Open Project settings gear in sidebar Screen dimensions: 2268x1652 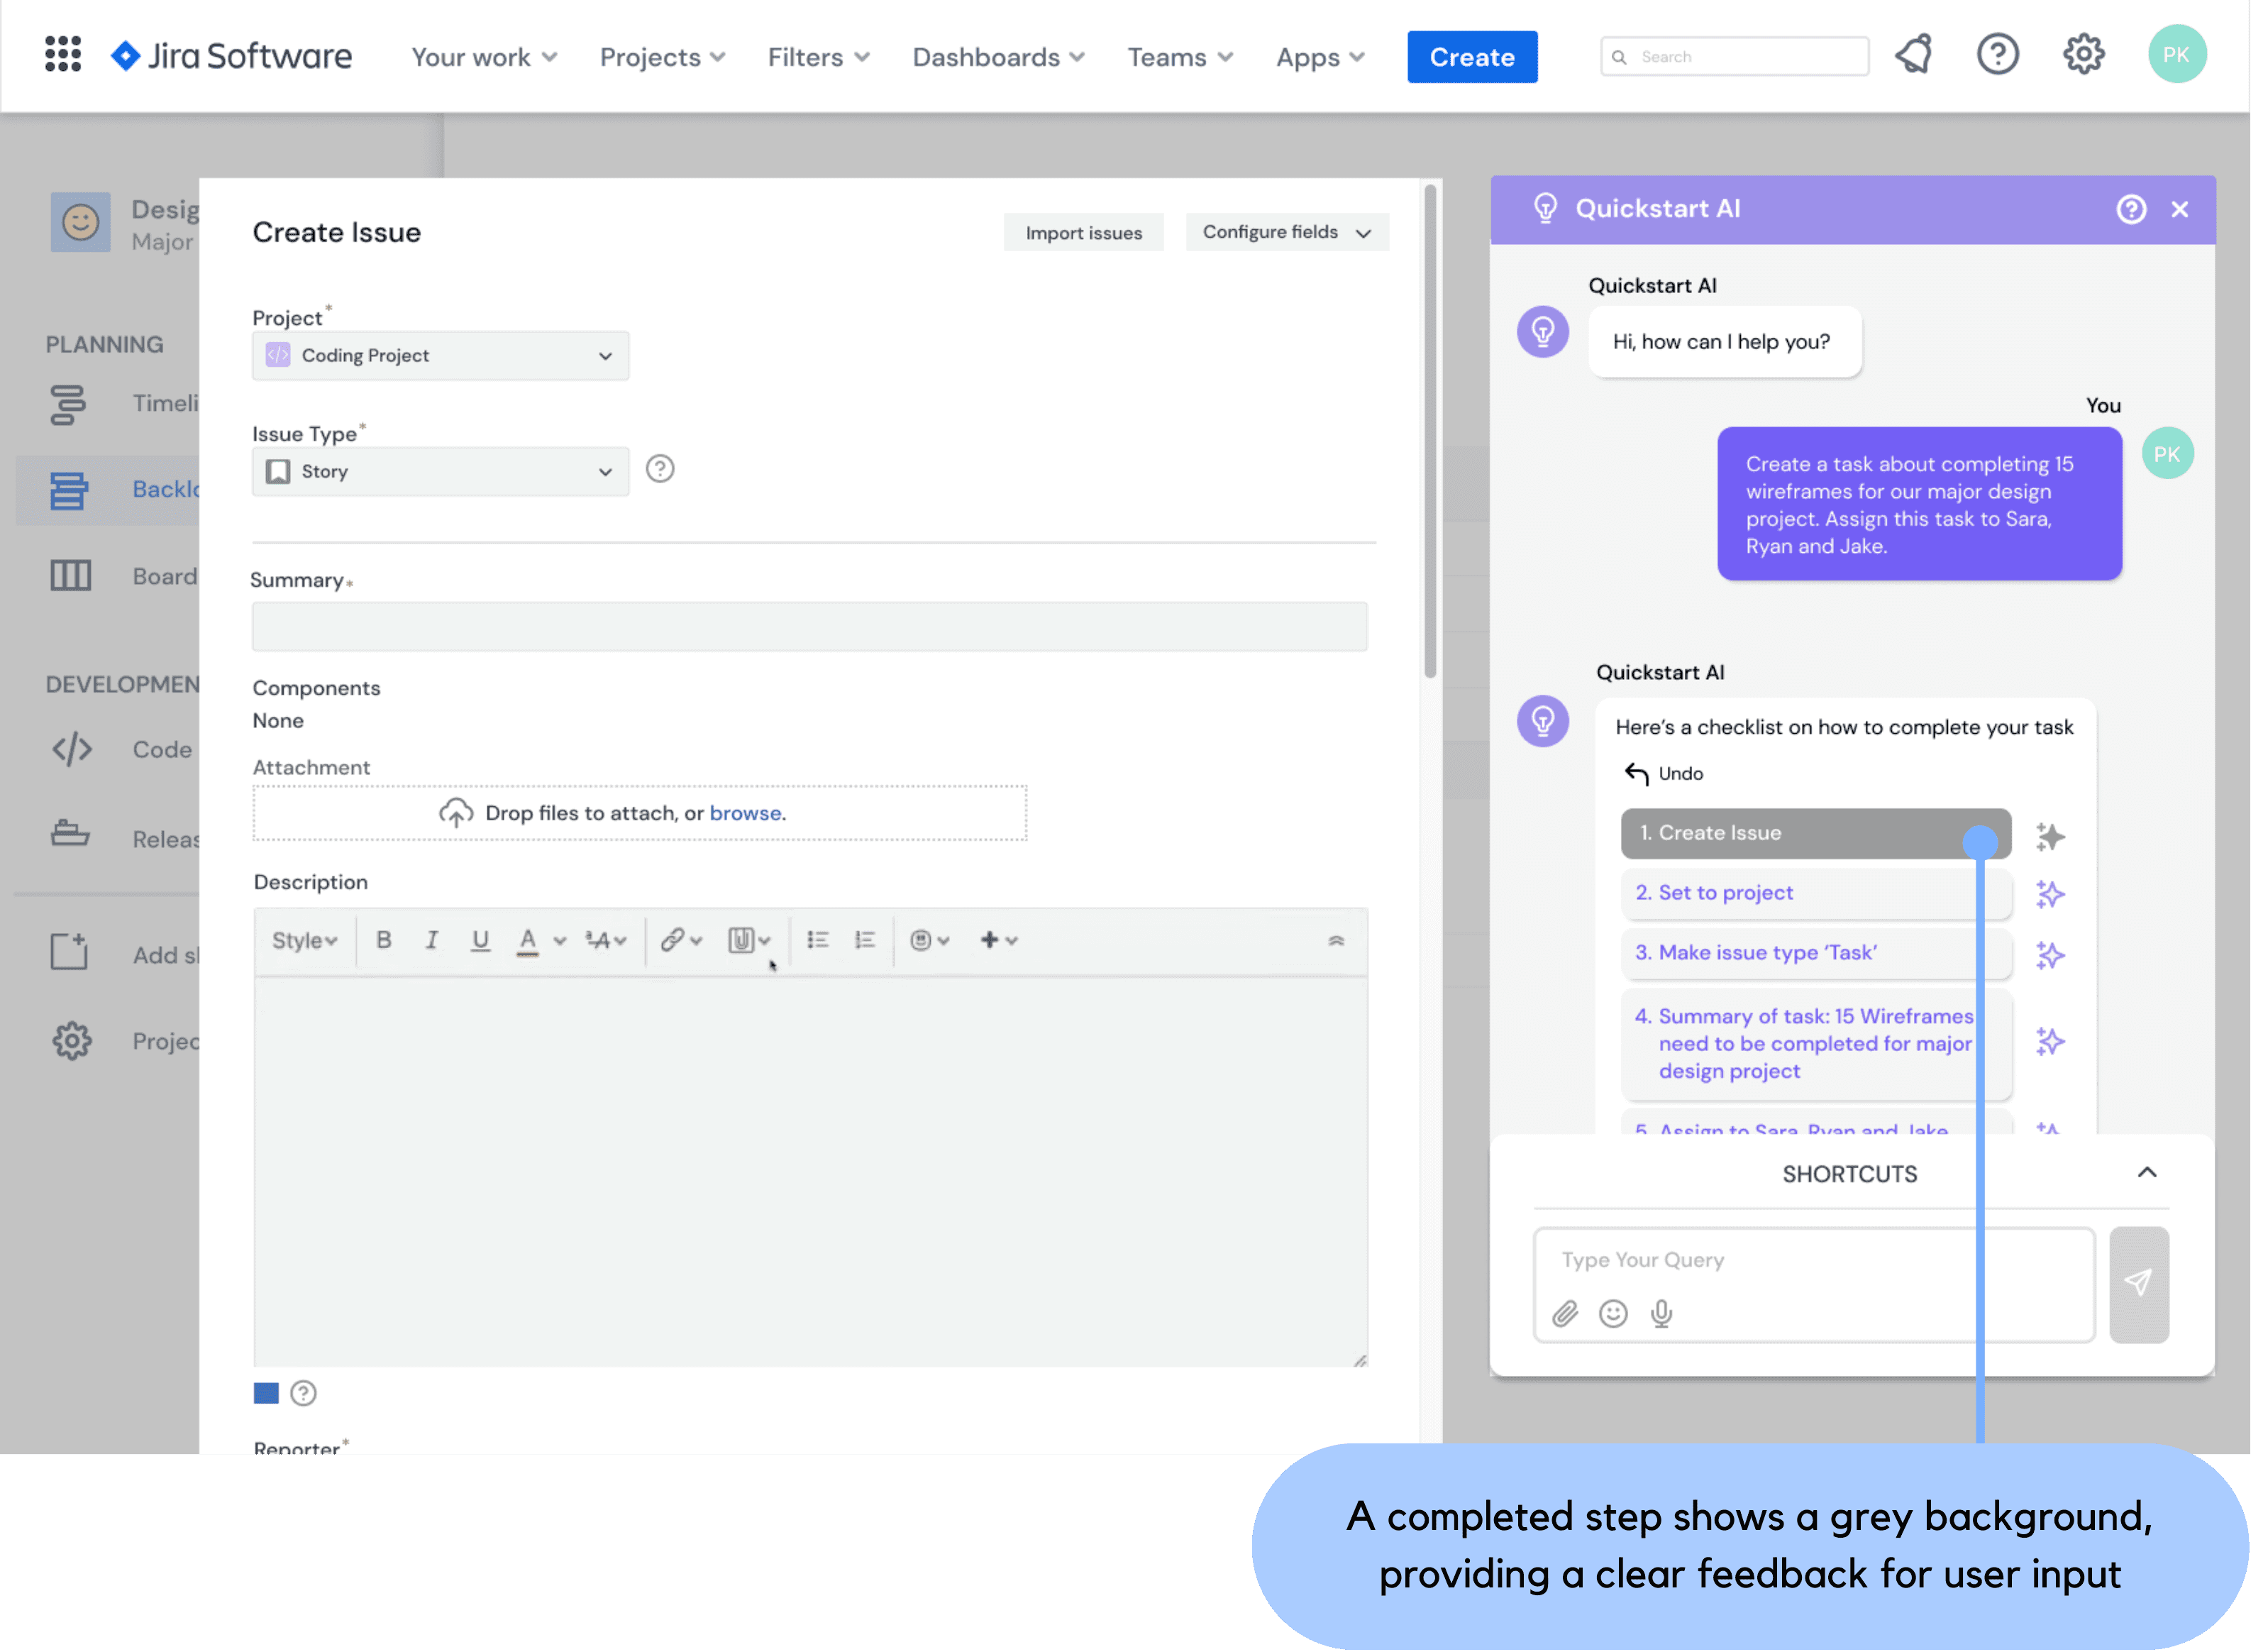[72, 1042]
